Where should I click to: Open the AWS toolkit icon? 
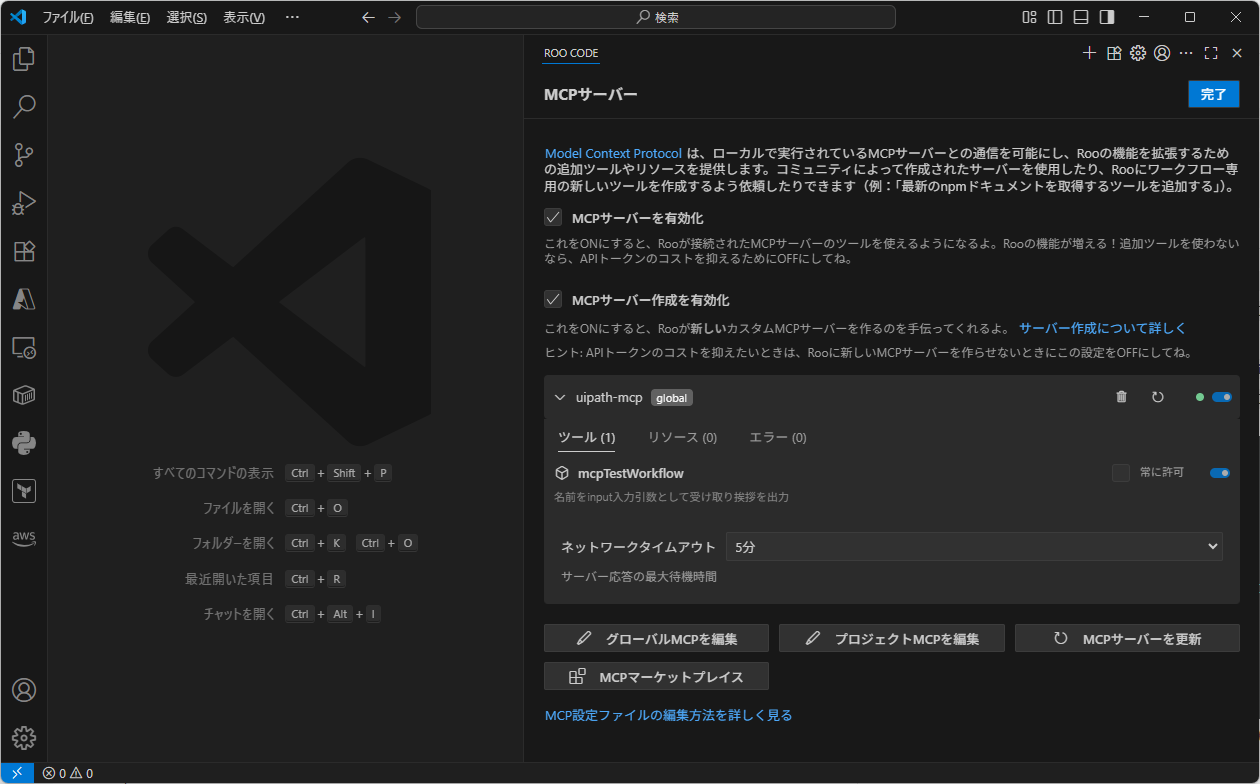[x=24, y=538]
